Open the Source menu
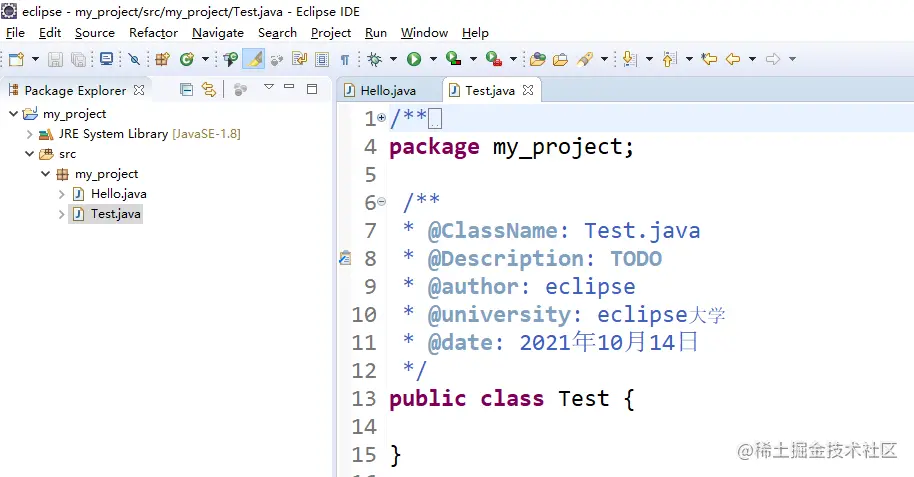The height and width of the screenshot is (477, 914). point(94,33)
